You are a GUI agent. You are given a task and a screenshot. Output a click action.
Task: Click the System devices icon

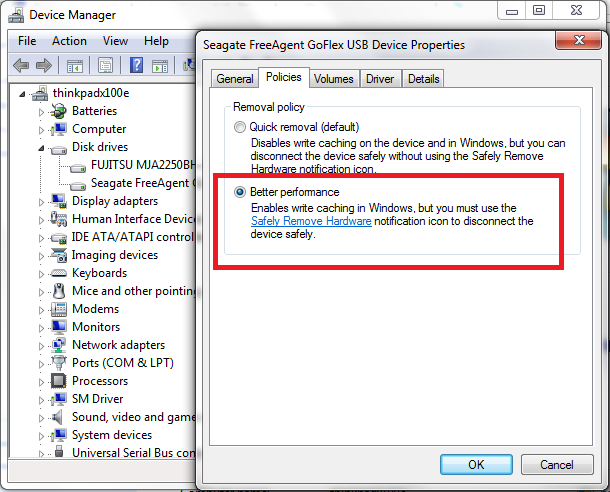[x=58, y=435]
